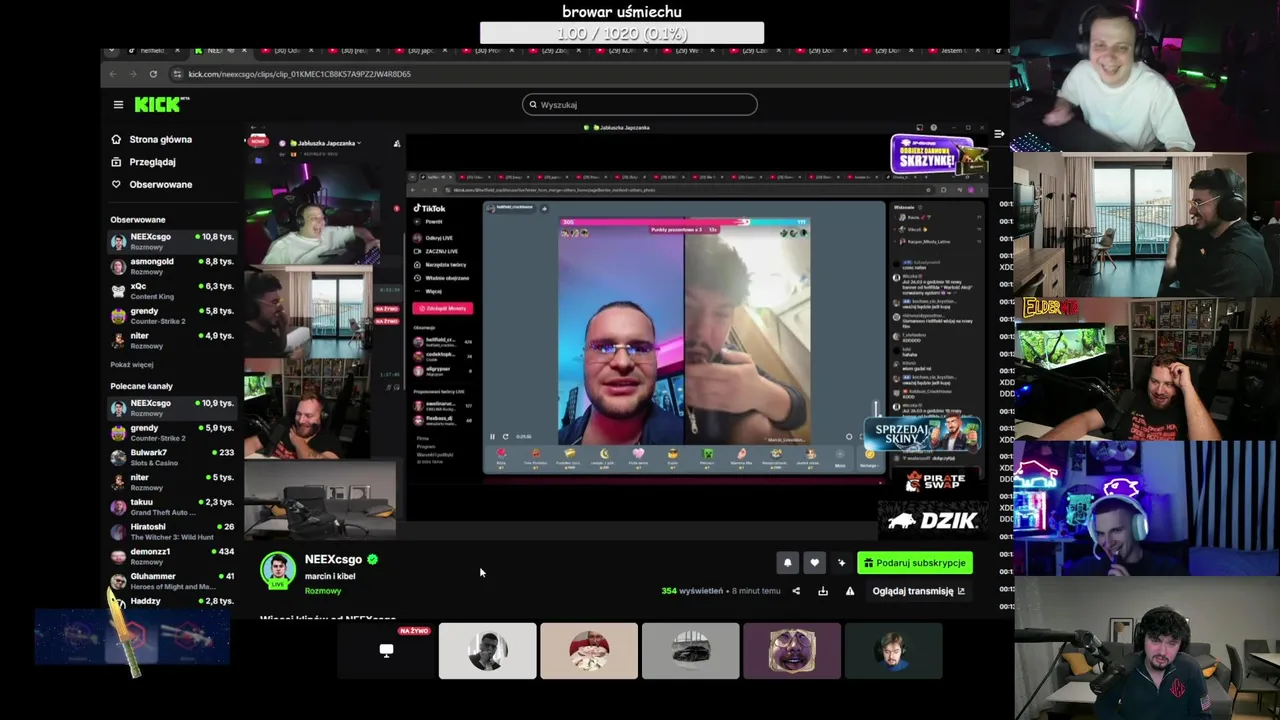Click NEEXcsgo LIVE avatar below clip
This screenshot has width=1280, height=720.
[x=278, y=569]
